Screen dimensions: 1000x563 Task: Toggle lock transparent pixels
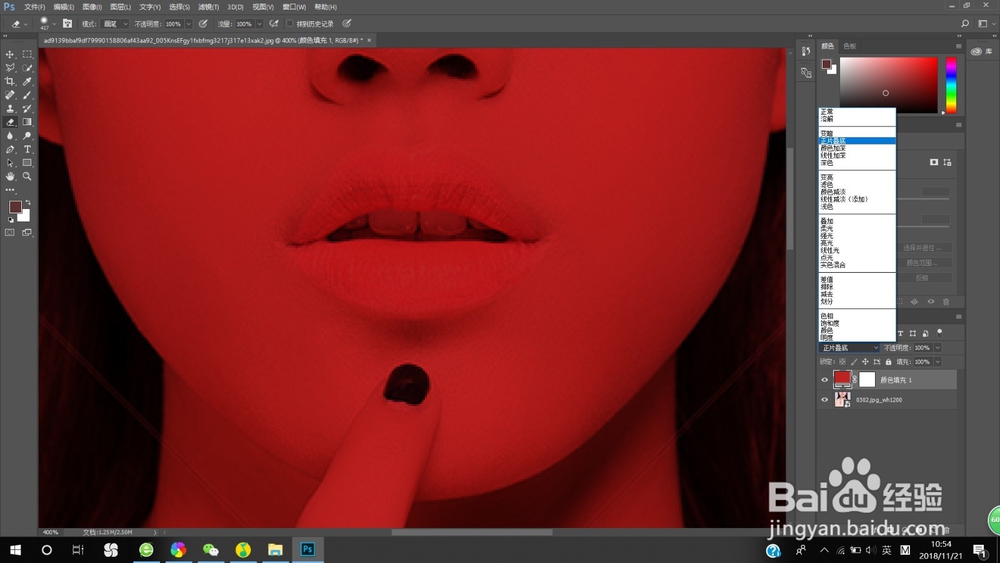(x=842, y=362)
